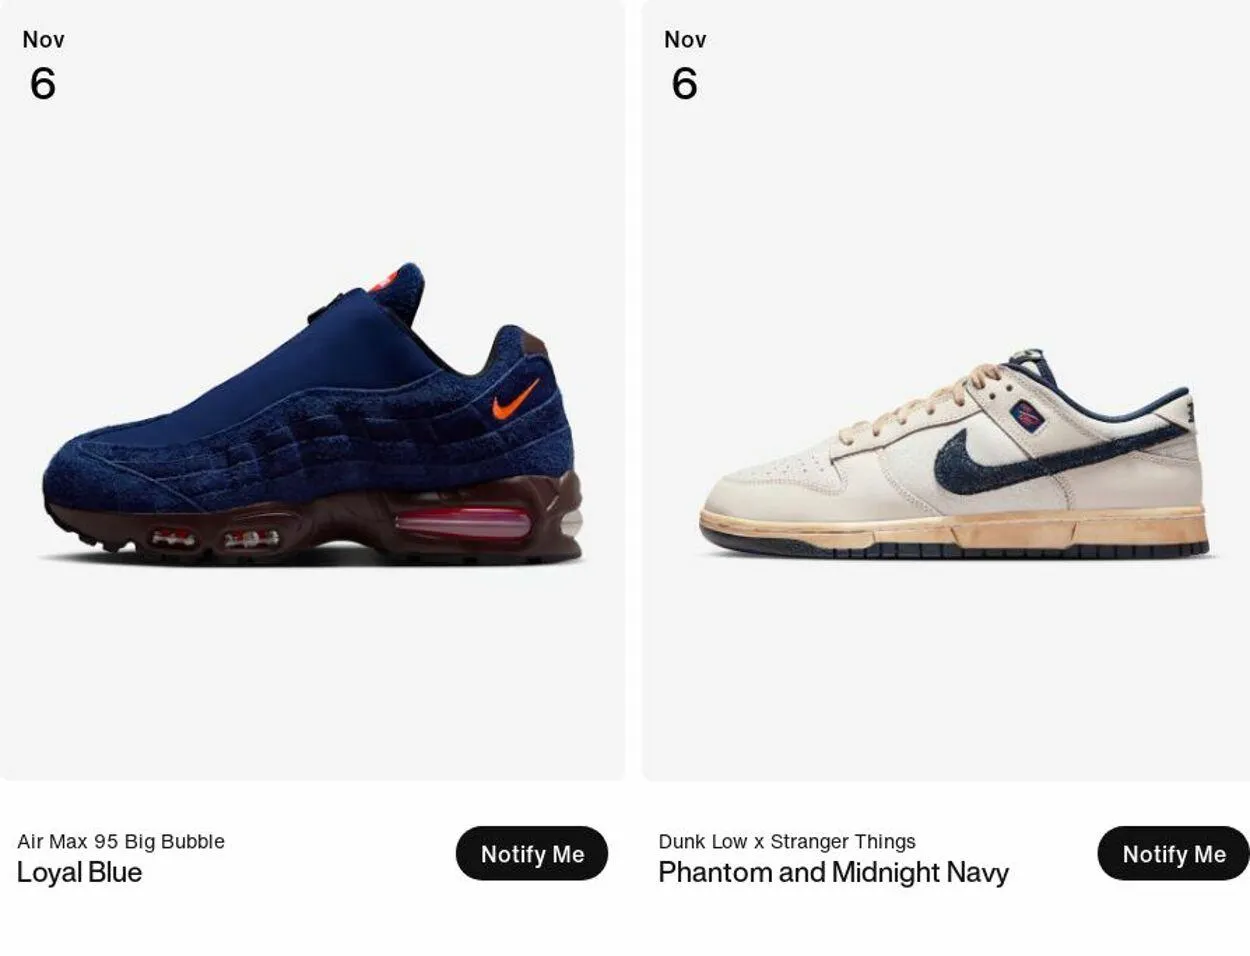Screen dimensions: 1250x956
Task: Open the cream Dunk Low shoe image
Action: pyautogui.click(x=955, y=455)
